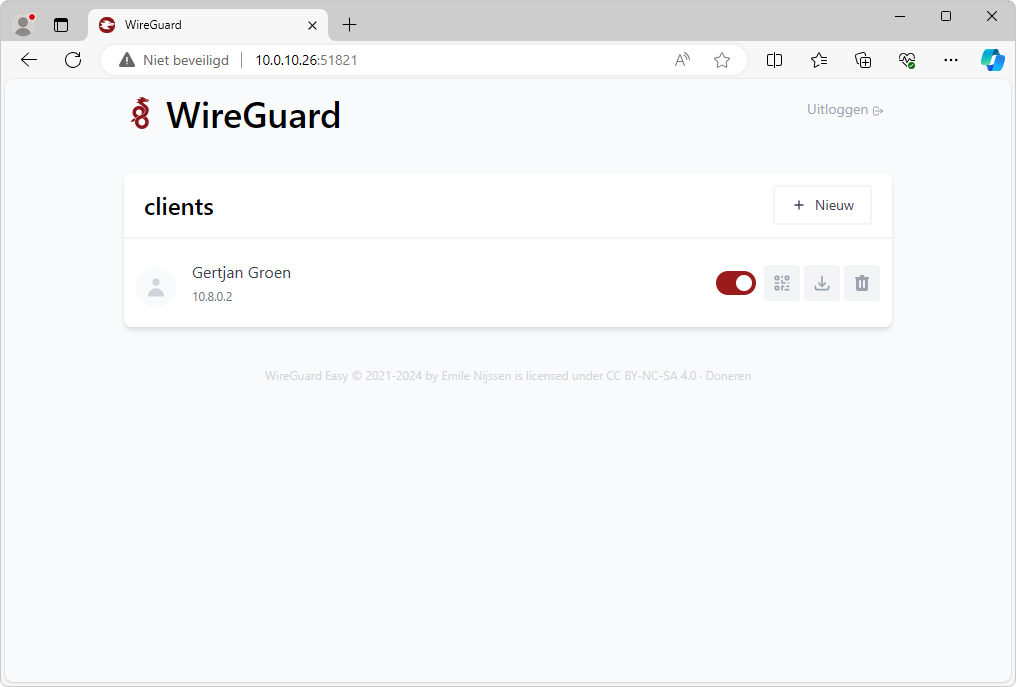Screen dimensions: 1016x687
Task: Show QR code for Gertjan Groen
Action: (x=782, y=283)
